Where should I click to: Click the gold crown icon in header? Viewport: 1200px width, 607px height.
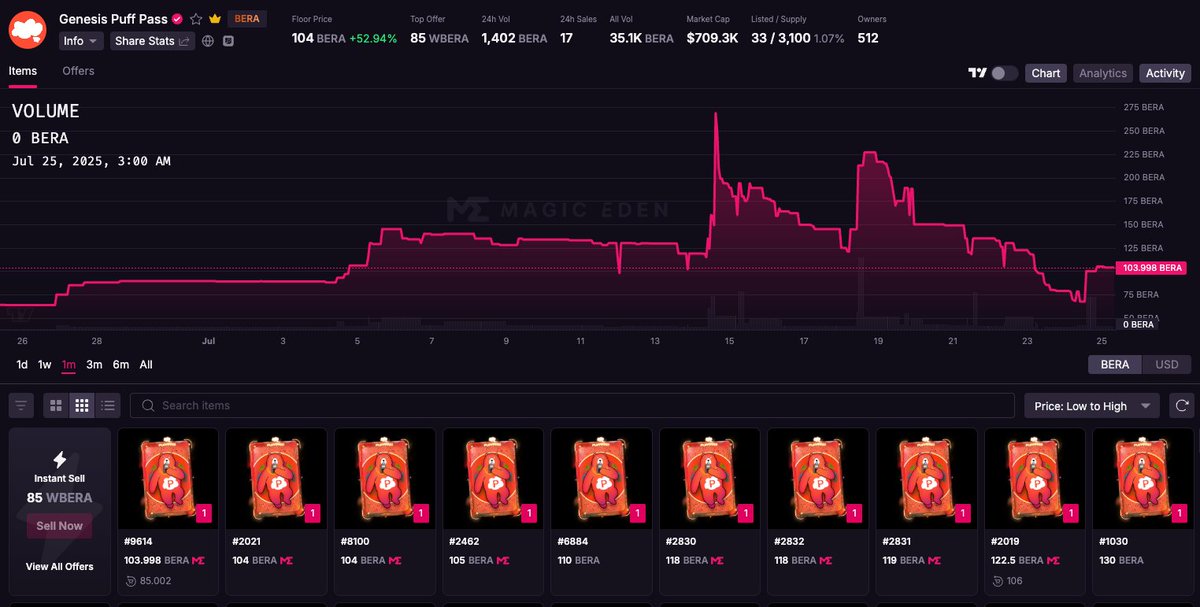[x=214, y=19]
